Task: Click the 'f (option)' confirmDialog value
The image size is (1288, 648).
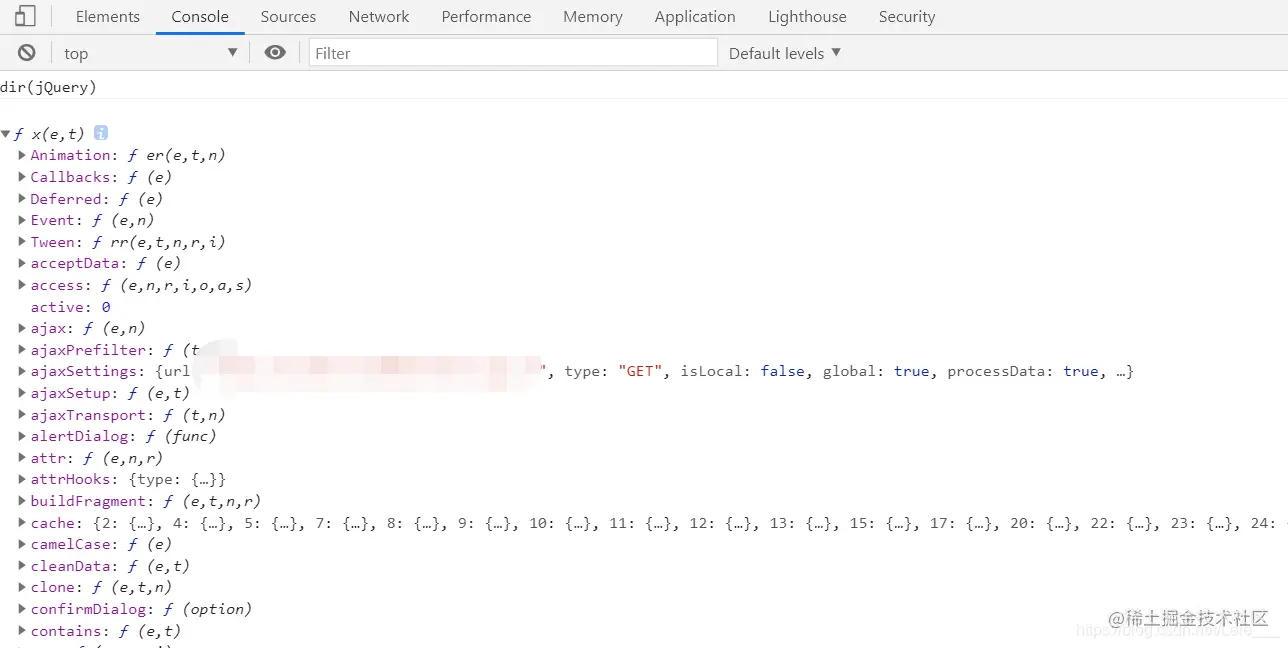Action: tap(208, 609)
